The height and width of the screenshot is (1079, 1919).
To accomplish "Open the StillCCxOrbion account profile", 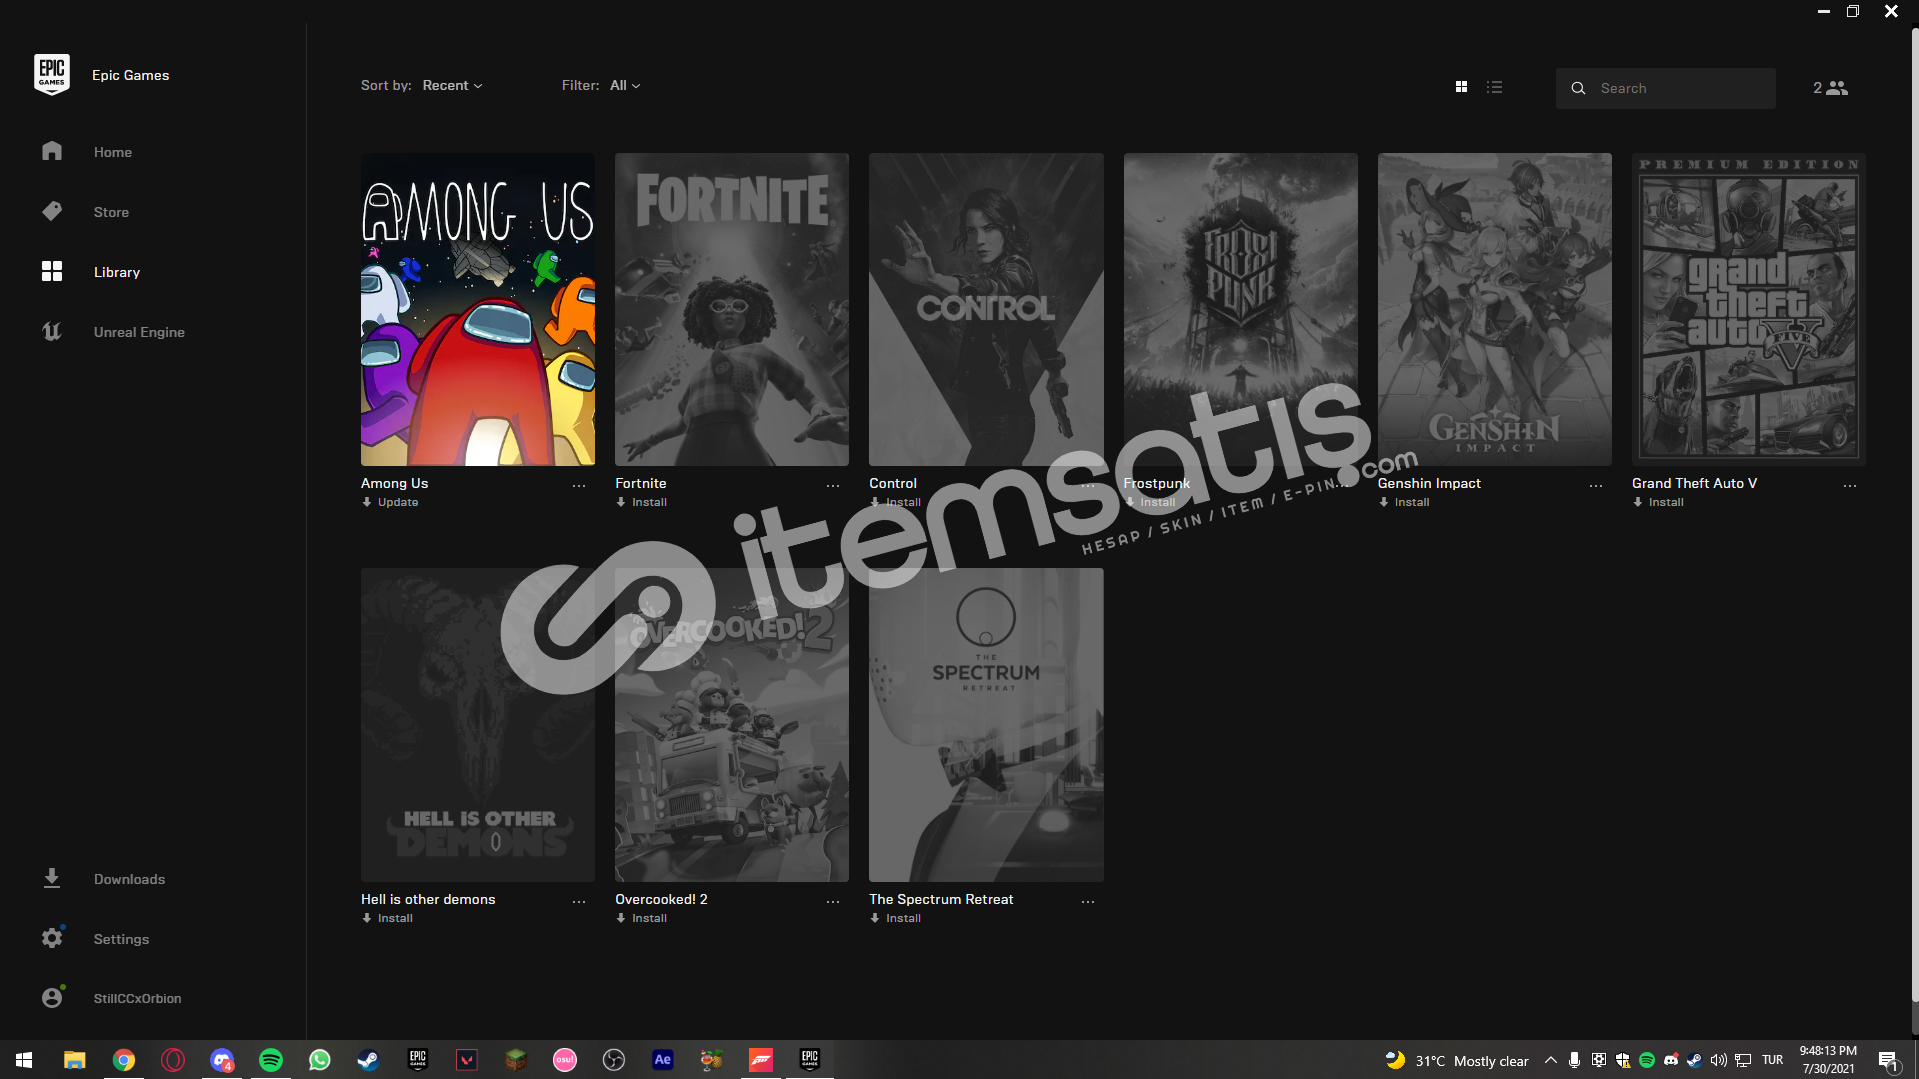I will tap(137, 998).
